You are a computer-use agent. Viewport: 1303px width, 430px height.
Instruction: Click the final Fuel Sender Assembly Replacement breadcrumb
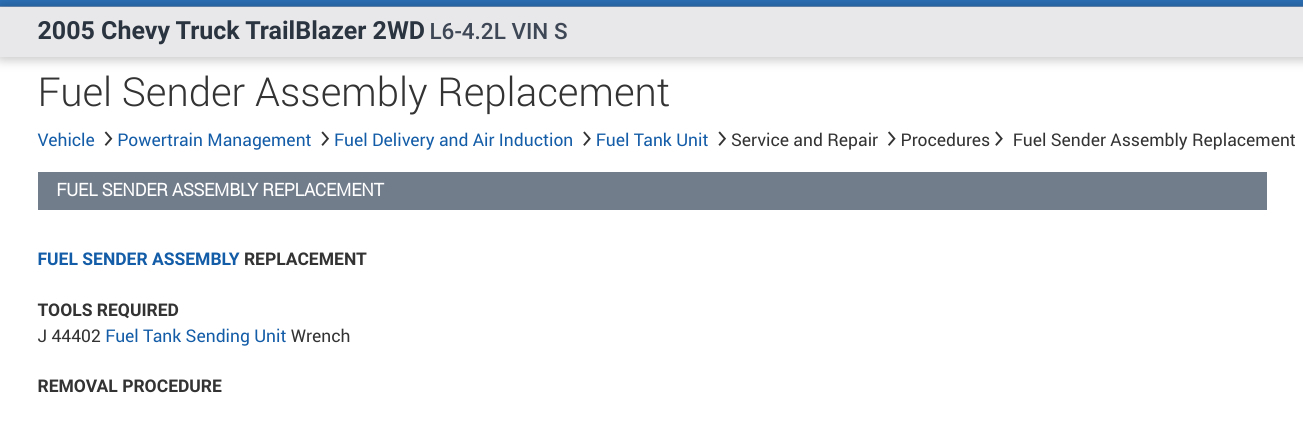pos(1154,140)
